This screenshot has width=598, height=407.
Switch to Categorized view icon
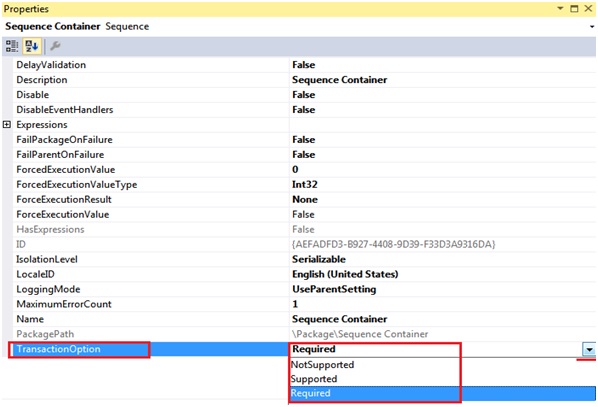click(12, 46)
